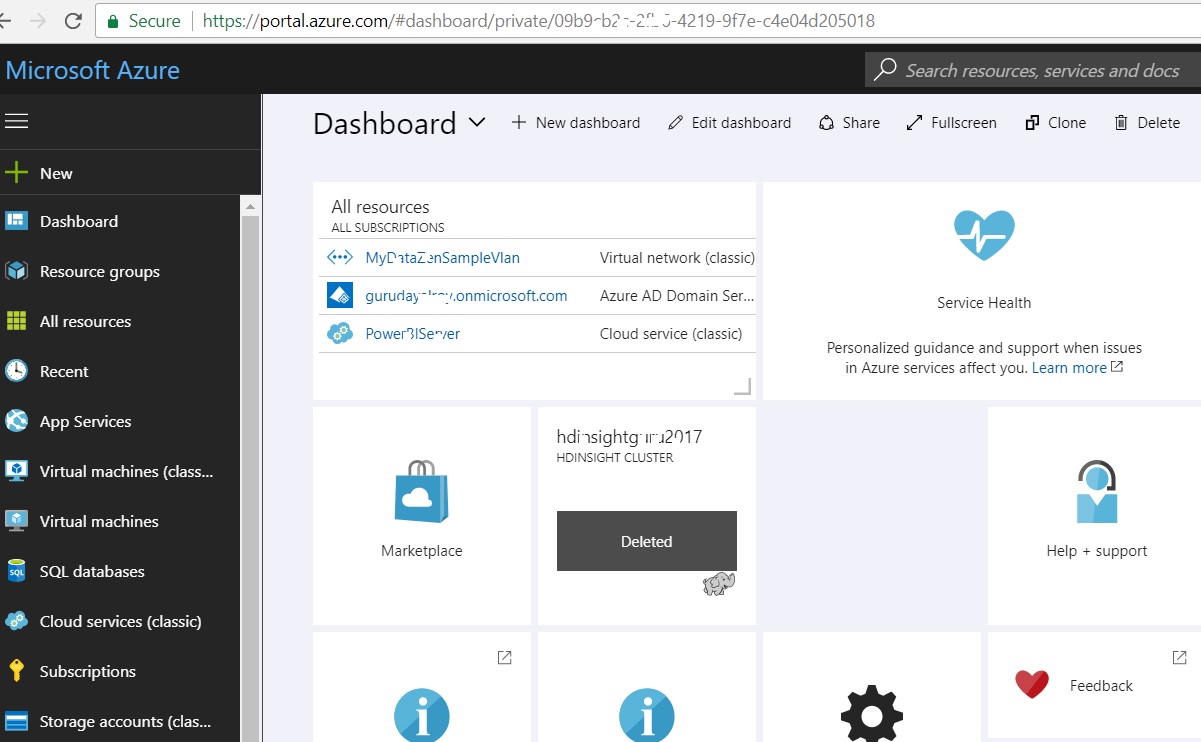The height and width of the screenshot is (742, 1201).
Task: Open the Dashboard selector chevron
Action: (477, 123)
